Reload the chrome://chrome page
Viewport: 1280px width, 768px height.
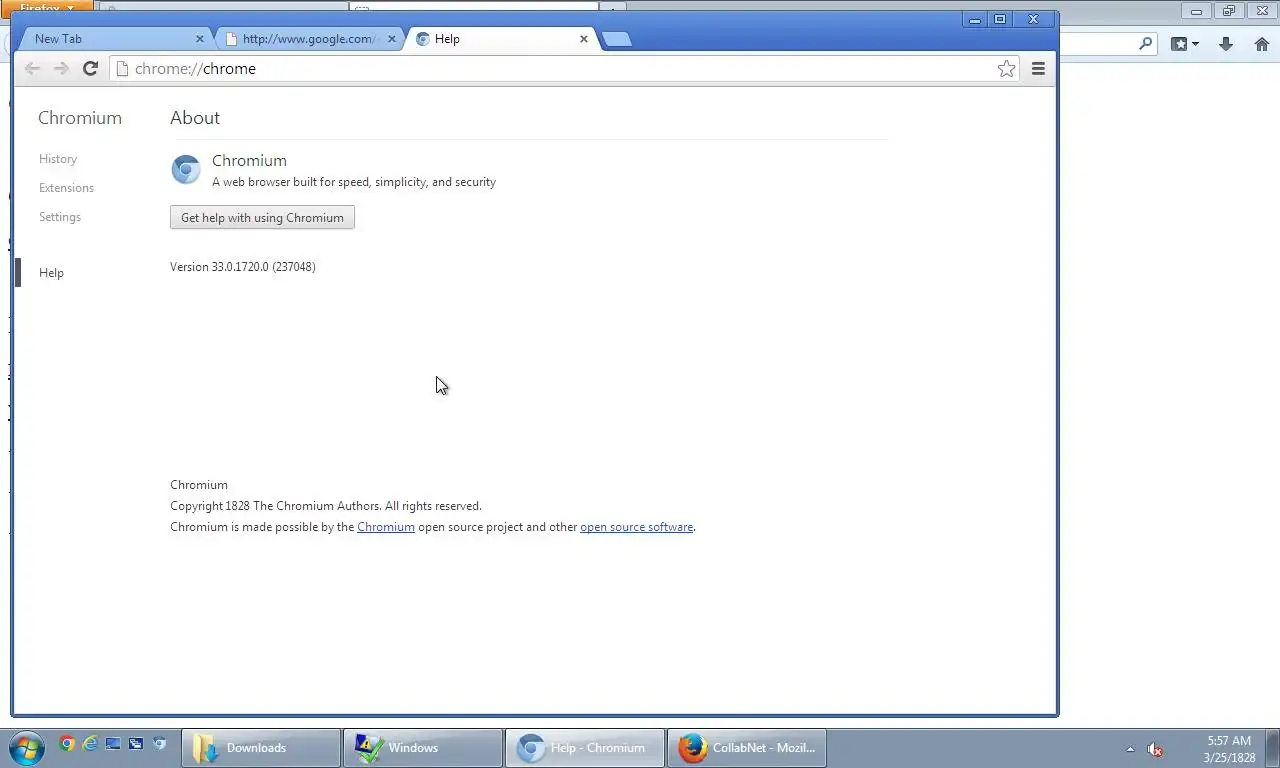click(x=90, y=68)
